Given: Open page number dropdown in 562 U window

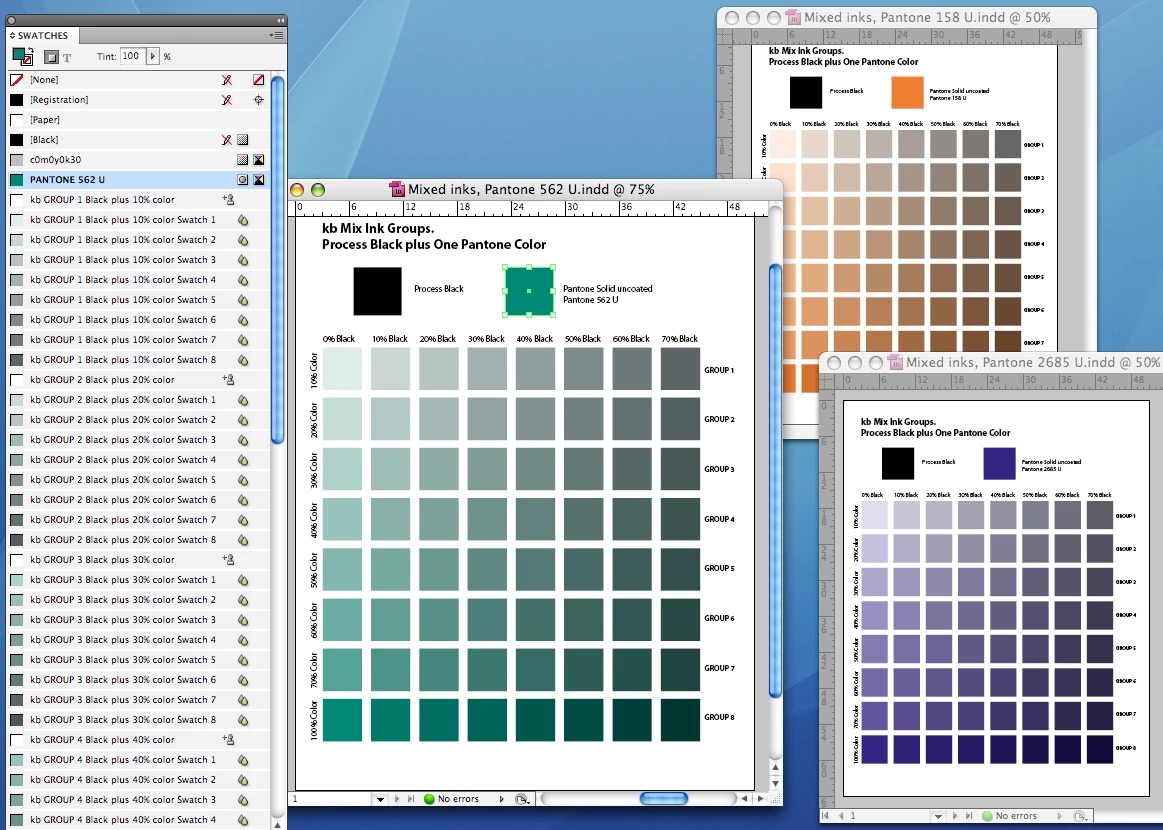Looking at the screenshot, I should point(380,800).
